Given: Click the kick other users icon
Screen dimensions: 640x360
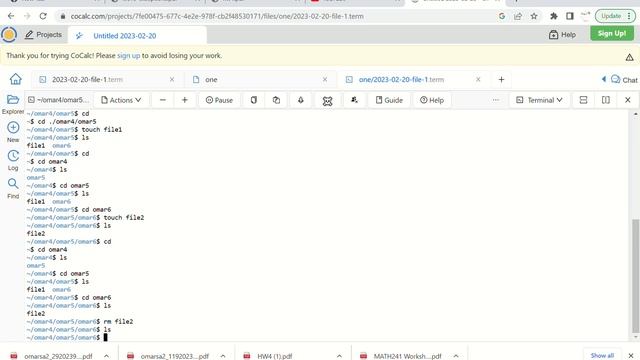Looking at the screenshot, I should tap(327, 100).
